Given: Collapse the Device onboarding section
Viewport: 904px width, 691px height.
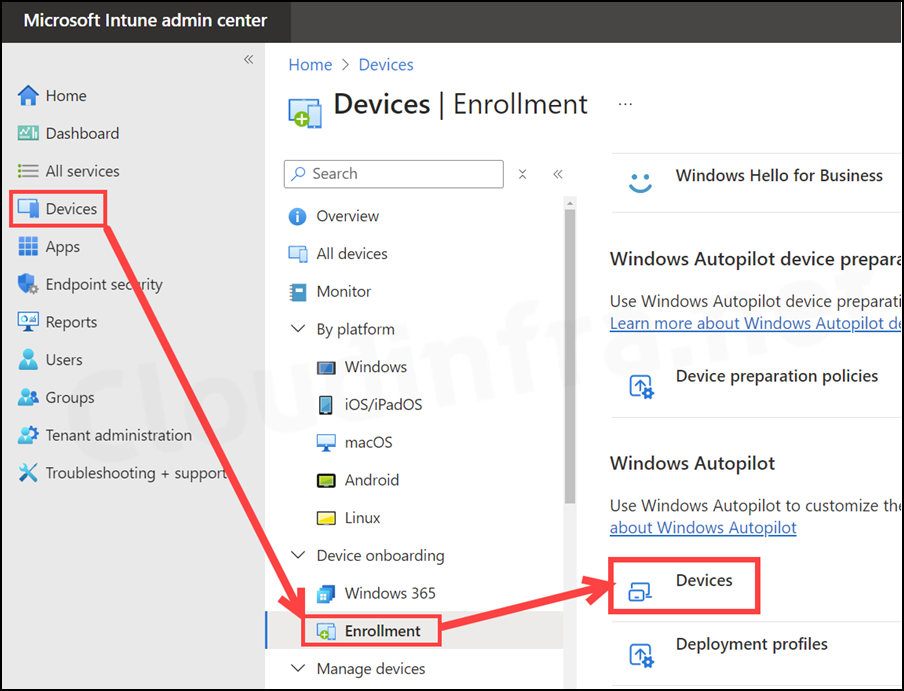Looking at the screenshot, I should click(x=298, y=556).
